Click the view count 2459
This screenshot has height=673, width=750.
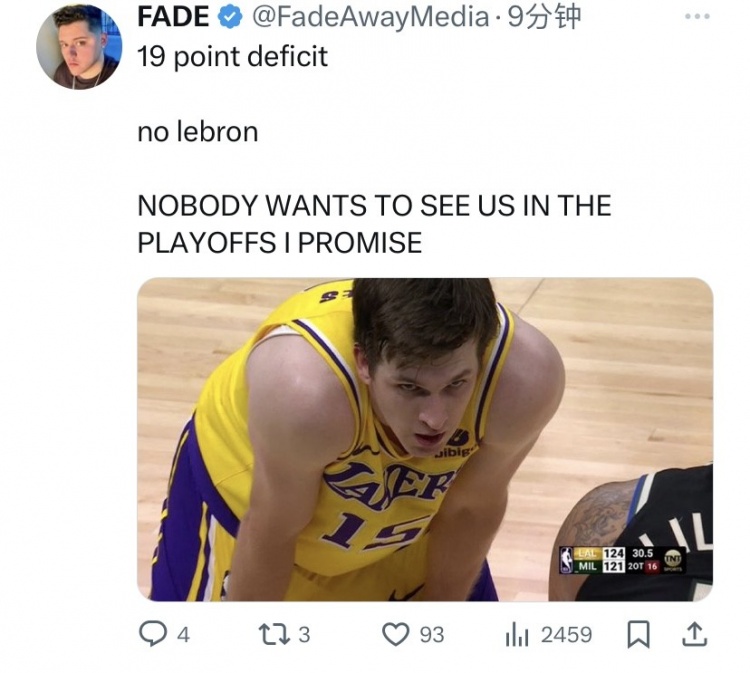(566, 635)
